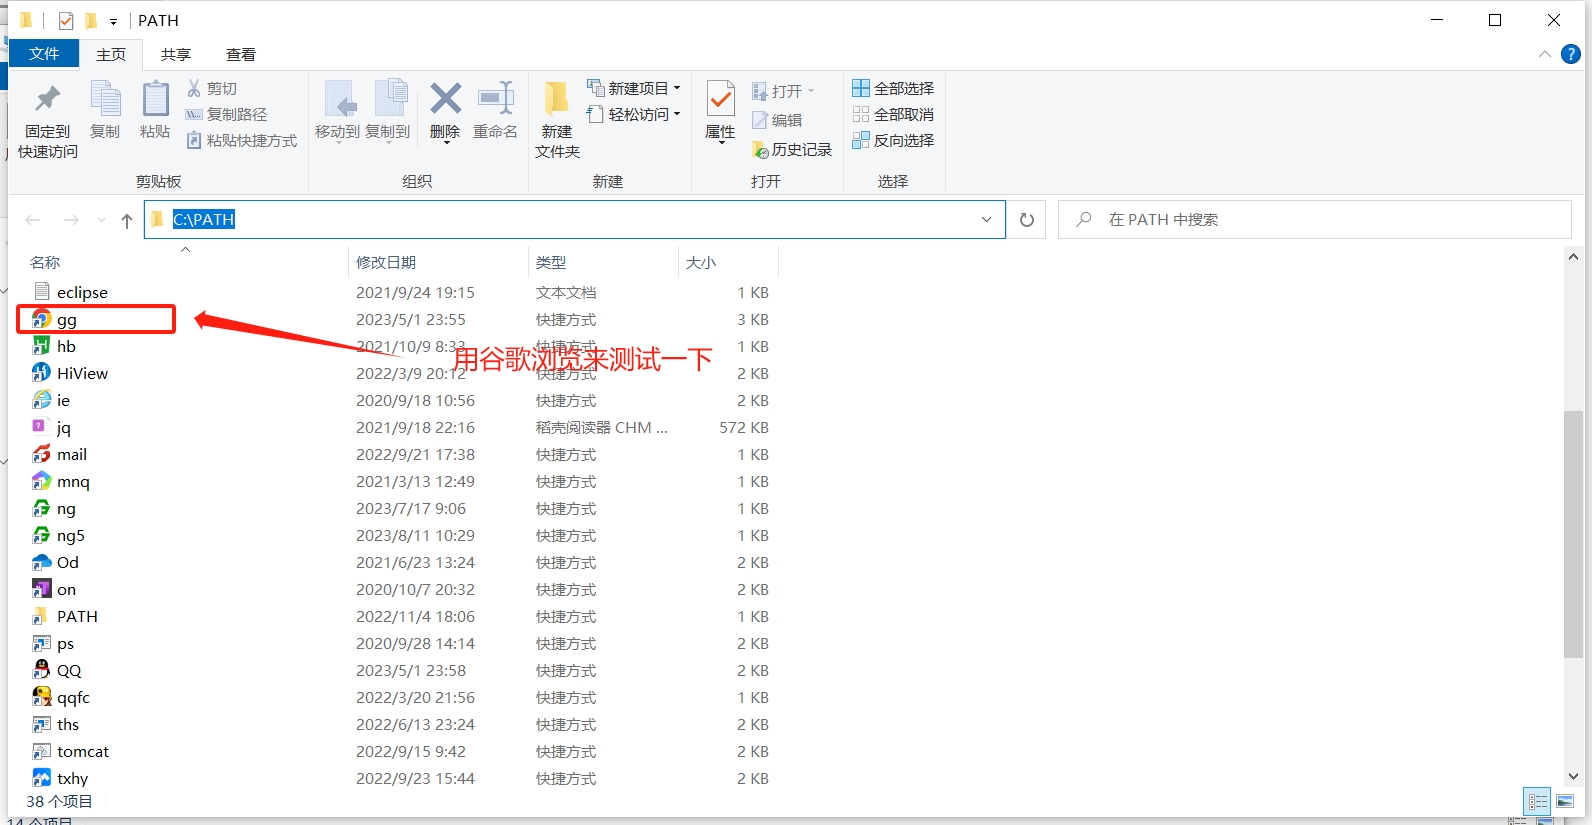The width and height of the screenshot is (1592, 825).
Task: Open the New Item (新建项目) dropdown
Action: (x=634, y=88)
